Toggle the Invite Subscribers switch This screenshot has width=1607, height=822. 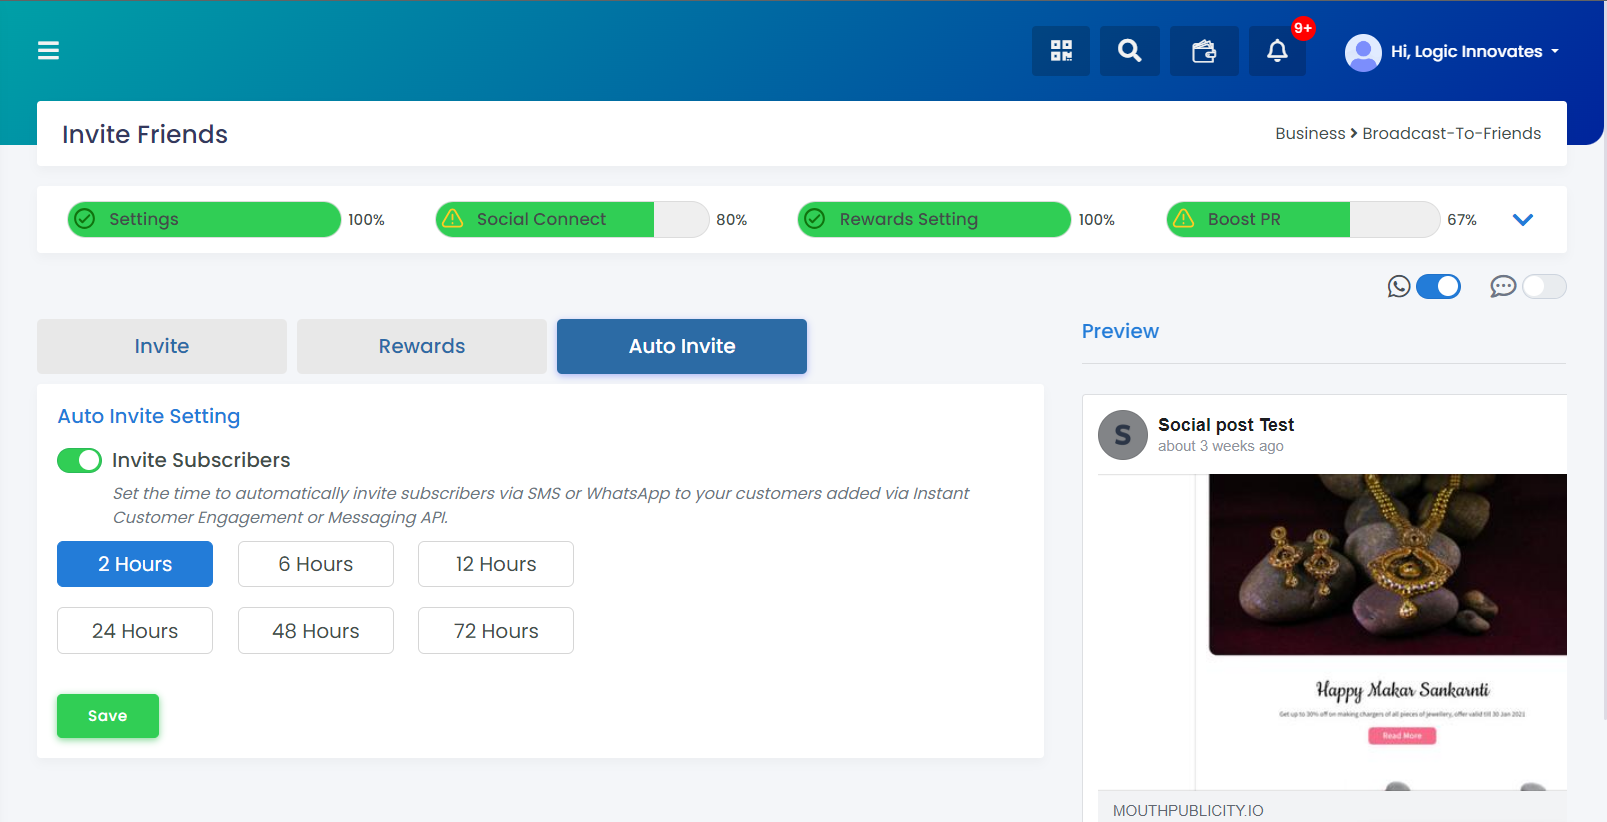pyautogui.click(x=79, y=460)
